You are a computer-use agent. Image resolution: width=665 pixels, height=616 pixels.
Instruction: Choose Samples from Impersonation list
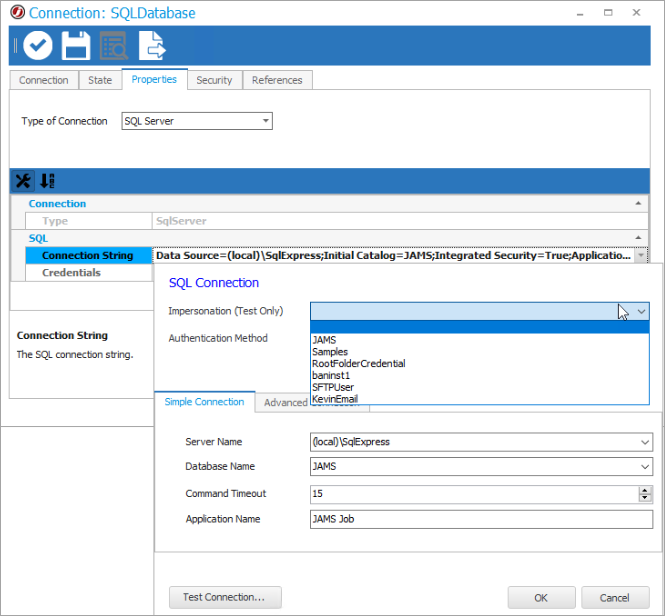pos(480,352)
